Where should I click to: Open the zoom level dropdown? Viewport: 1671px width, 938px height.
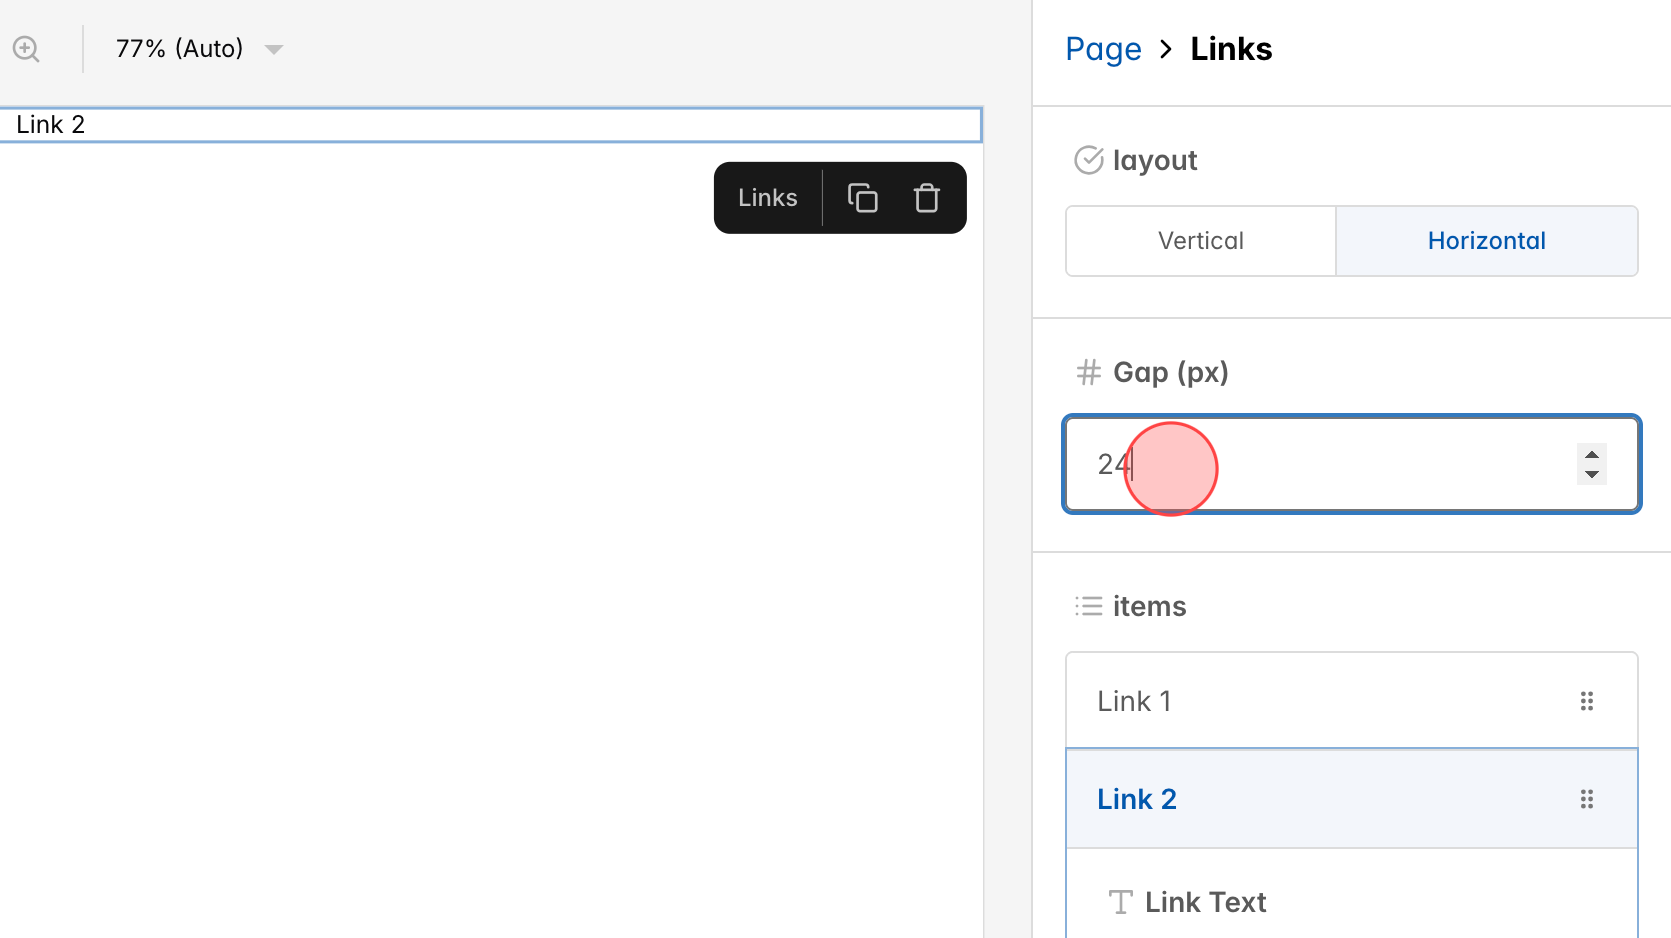point(196,48)
